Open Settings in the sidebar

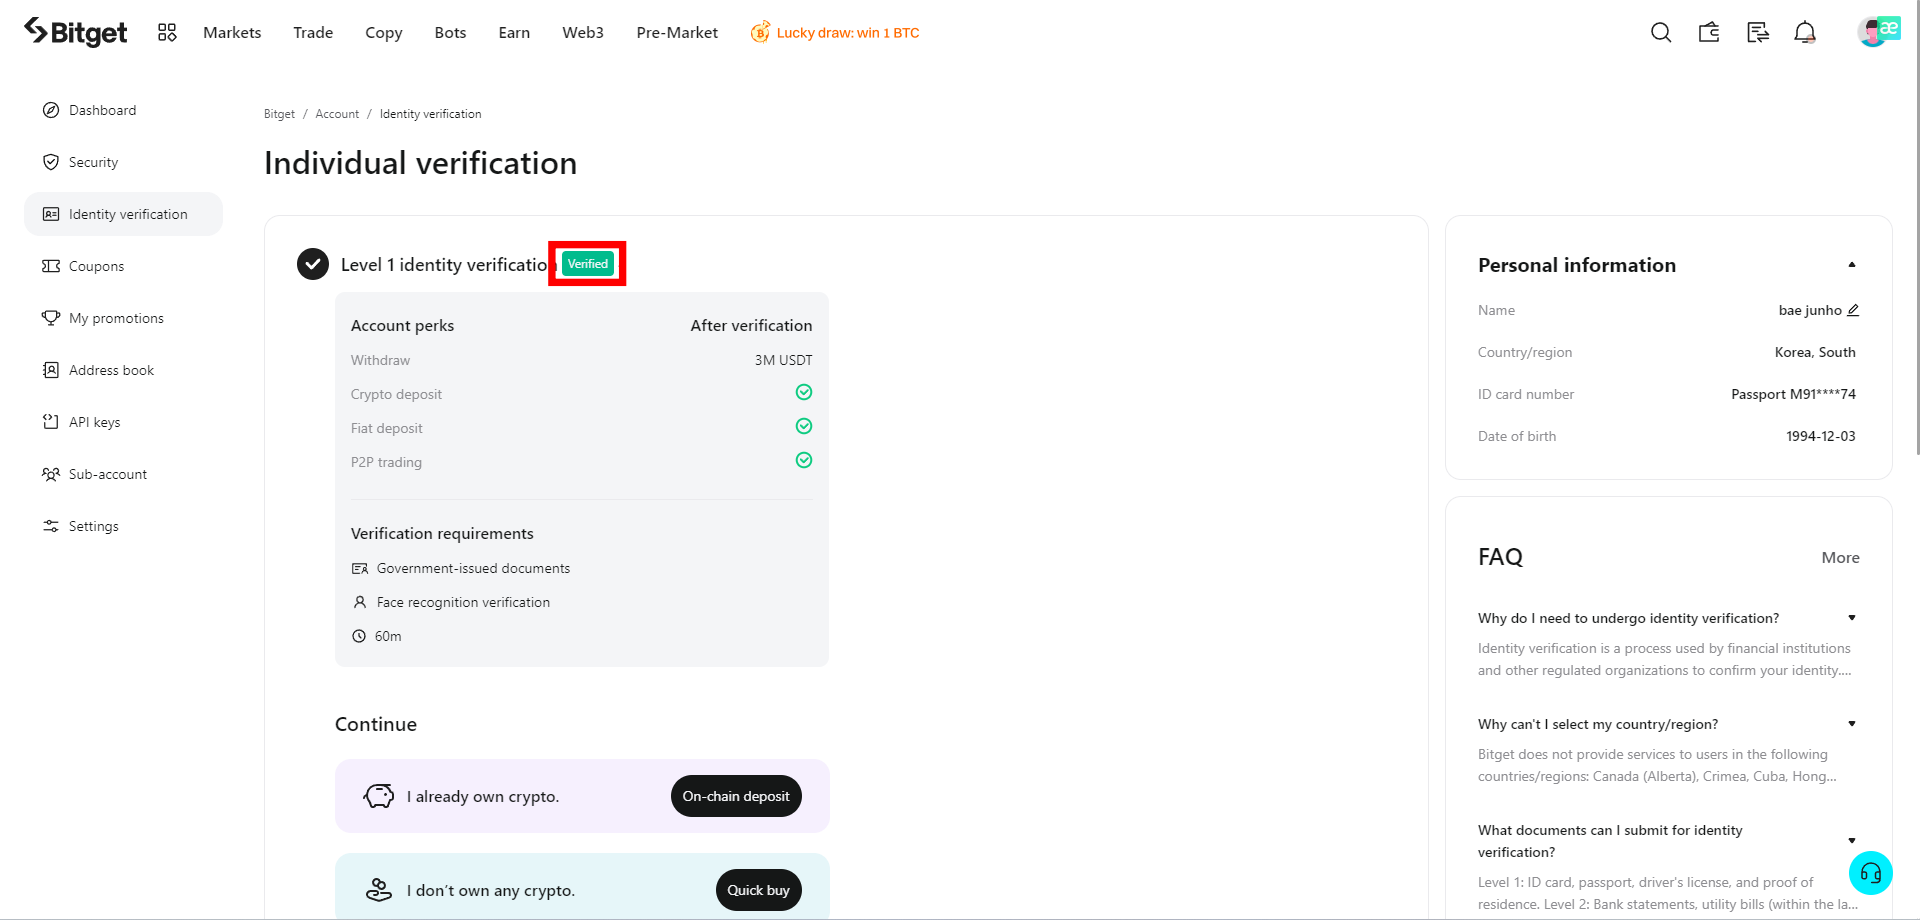point(124,526)
